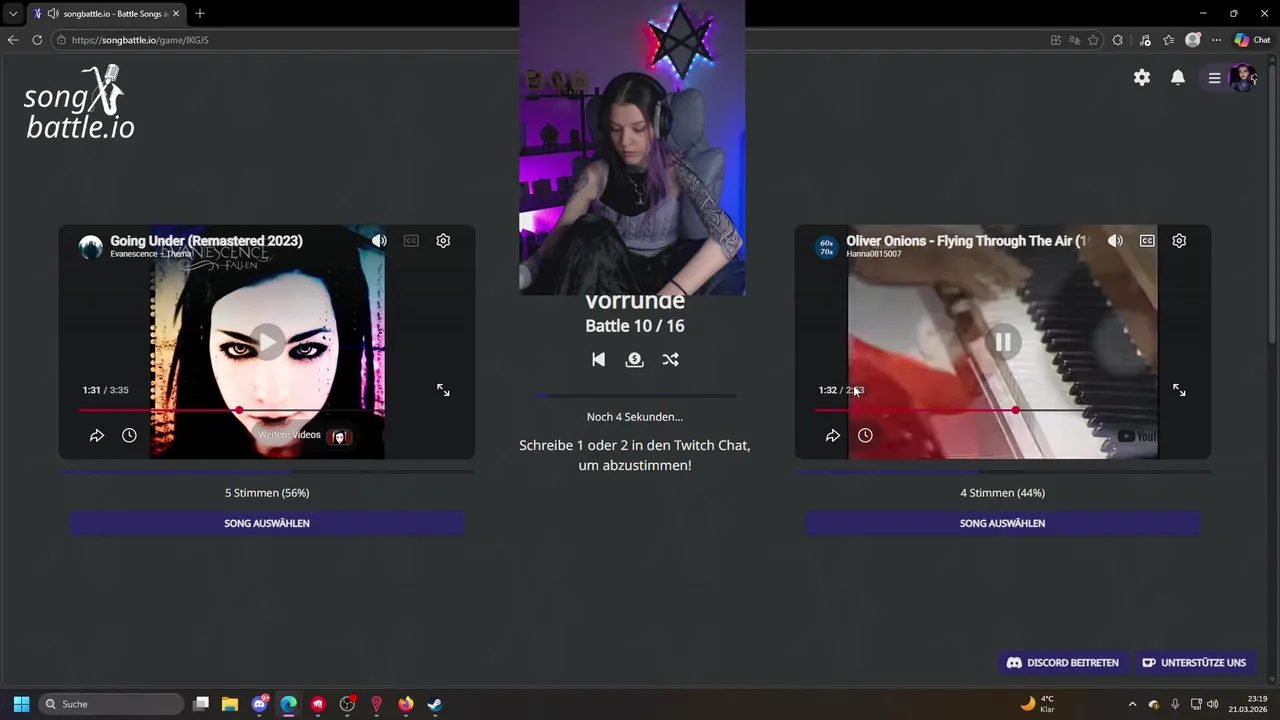
Task: Click watch later on Going Under video
Action: pos(129,435)
